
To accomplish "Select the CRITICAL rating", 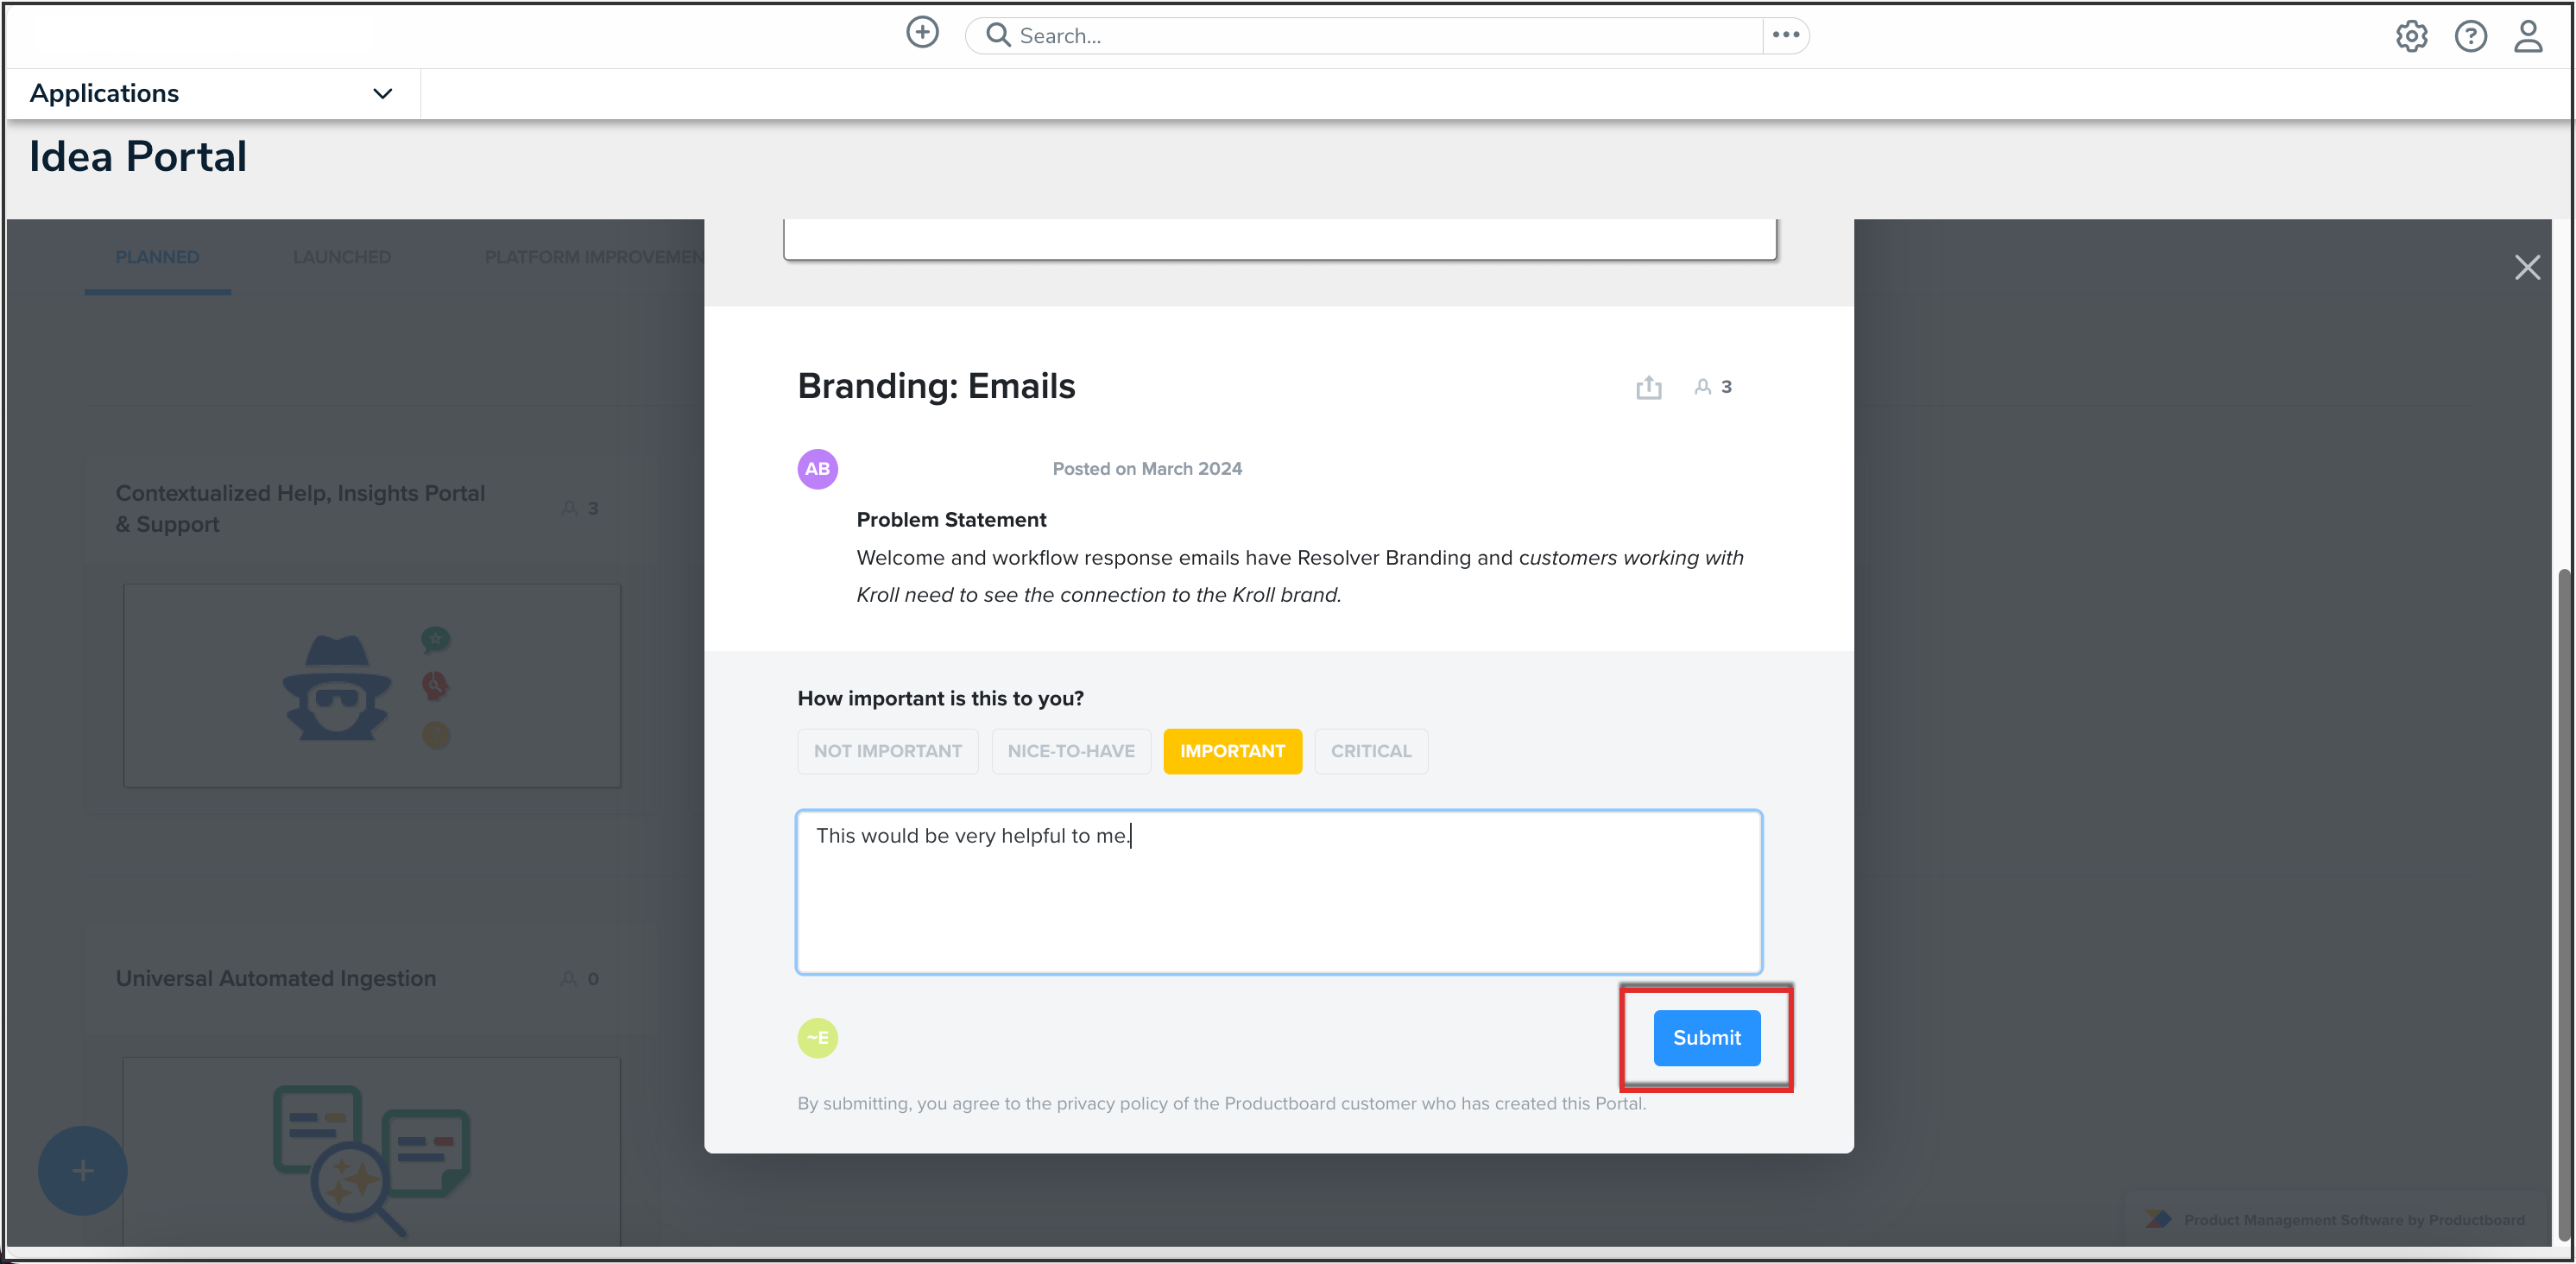I will [1370, 751].
